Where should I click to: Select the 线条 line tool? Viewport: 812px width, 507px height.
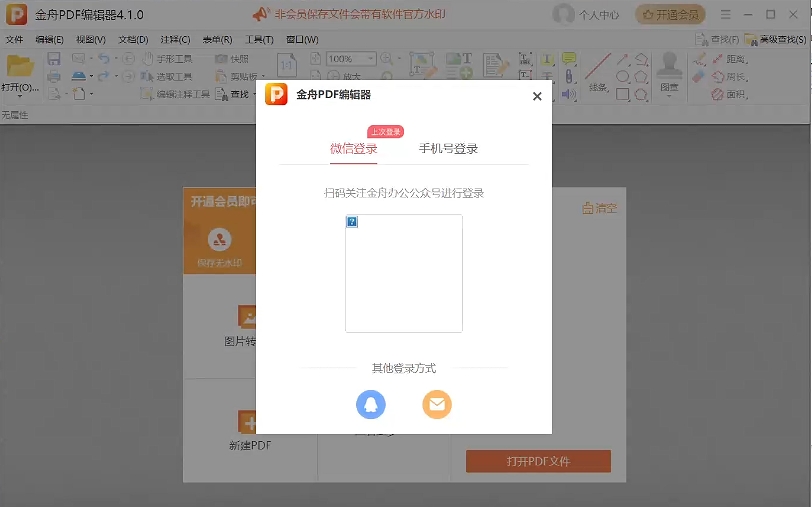click(598, 73)
